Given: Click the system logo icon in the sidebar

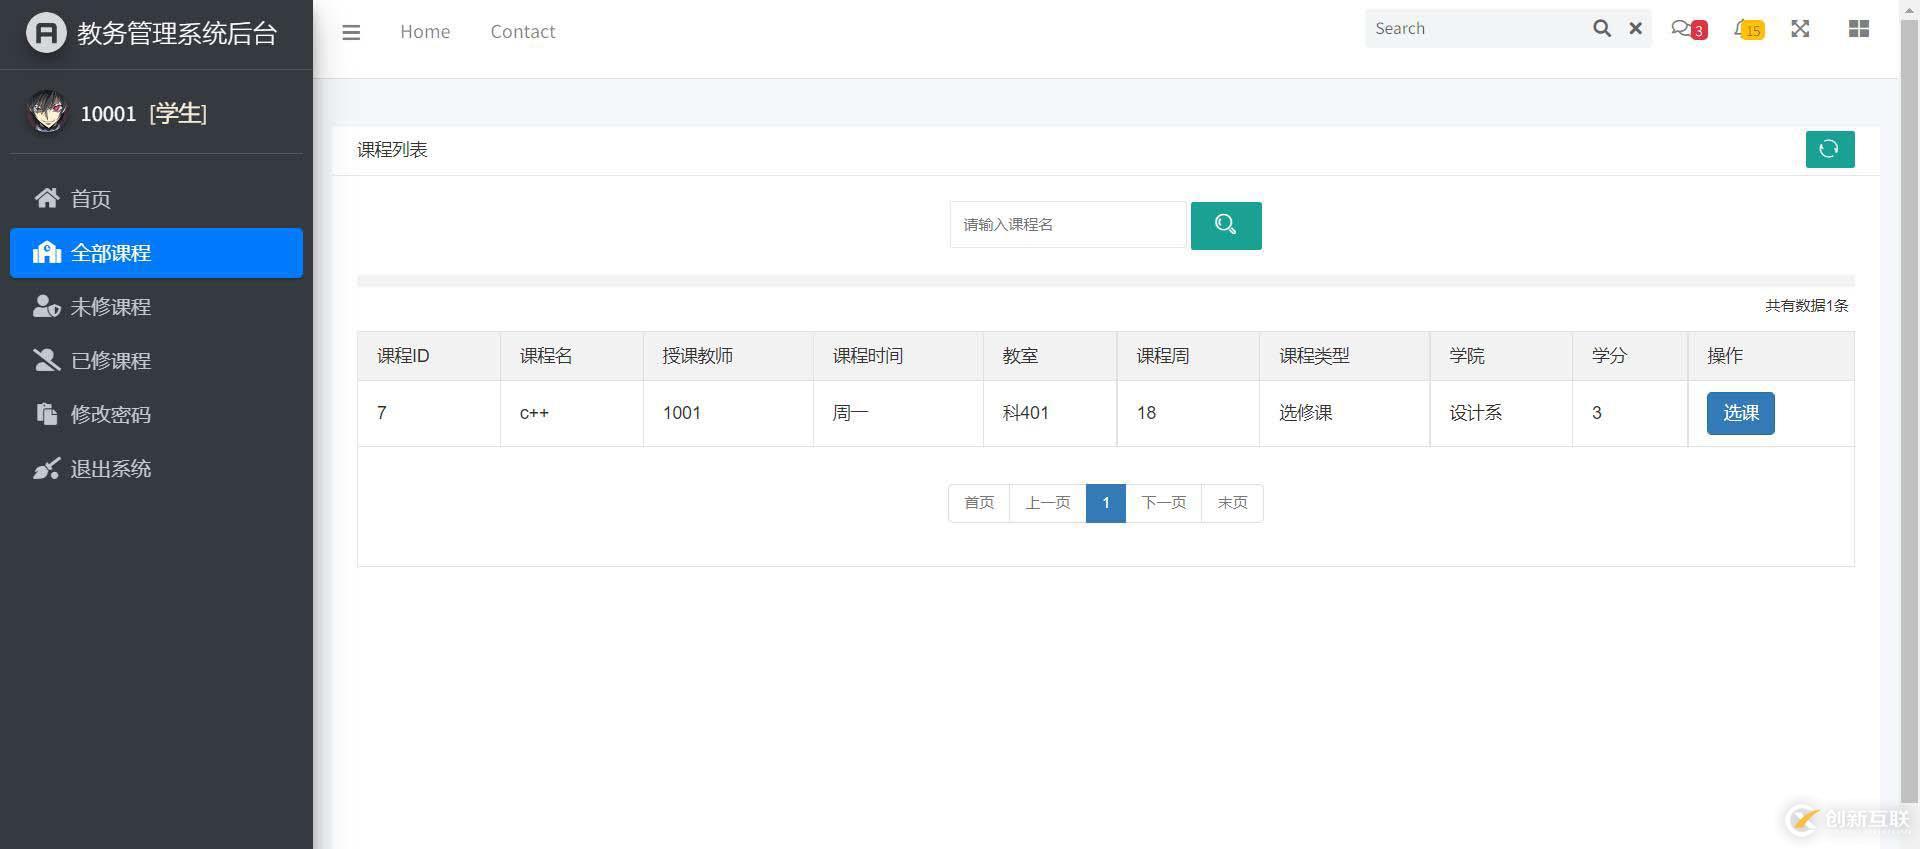Looking at the screenshot, I should tap(46, 33).
